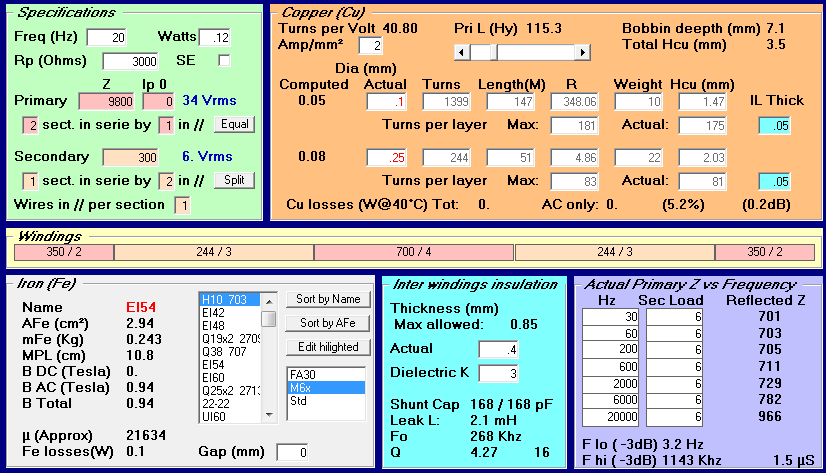Click the Sort by Name button

click(x=328, y=299)
